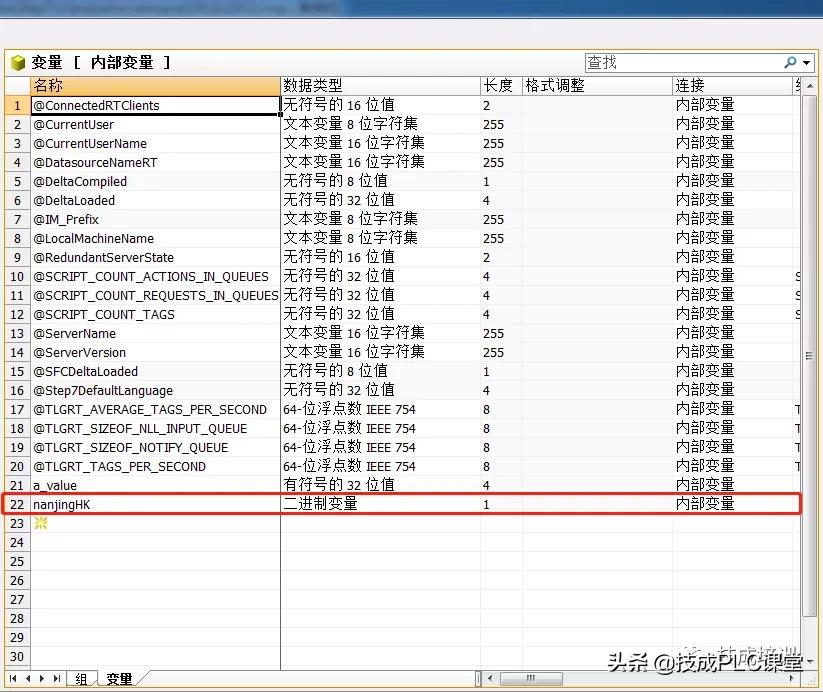Click the search magnifier icon in 查找 box
This screenshot has width=823, height=692.
pyautogui.click(x=791, y=62)
